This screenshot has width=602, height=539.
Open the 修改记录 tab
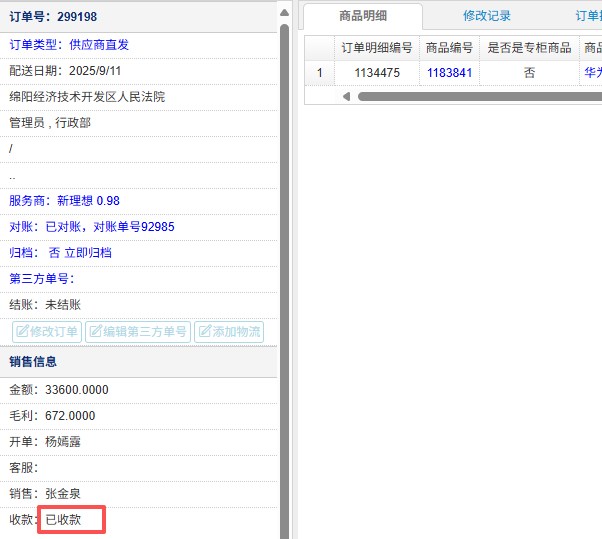point(487,16)
